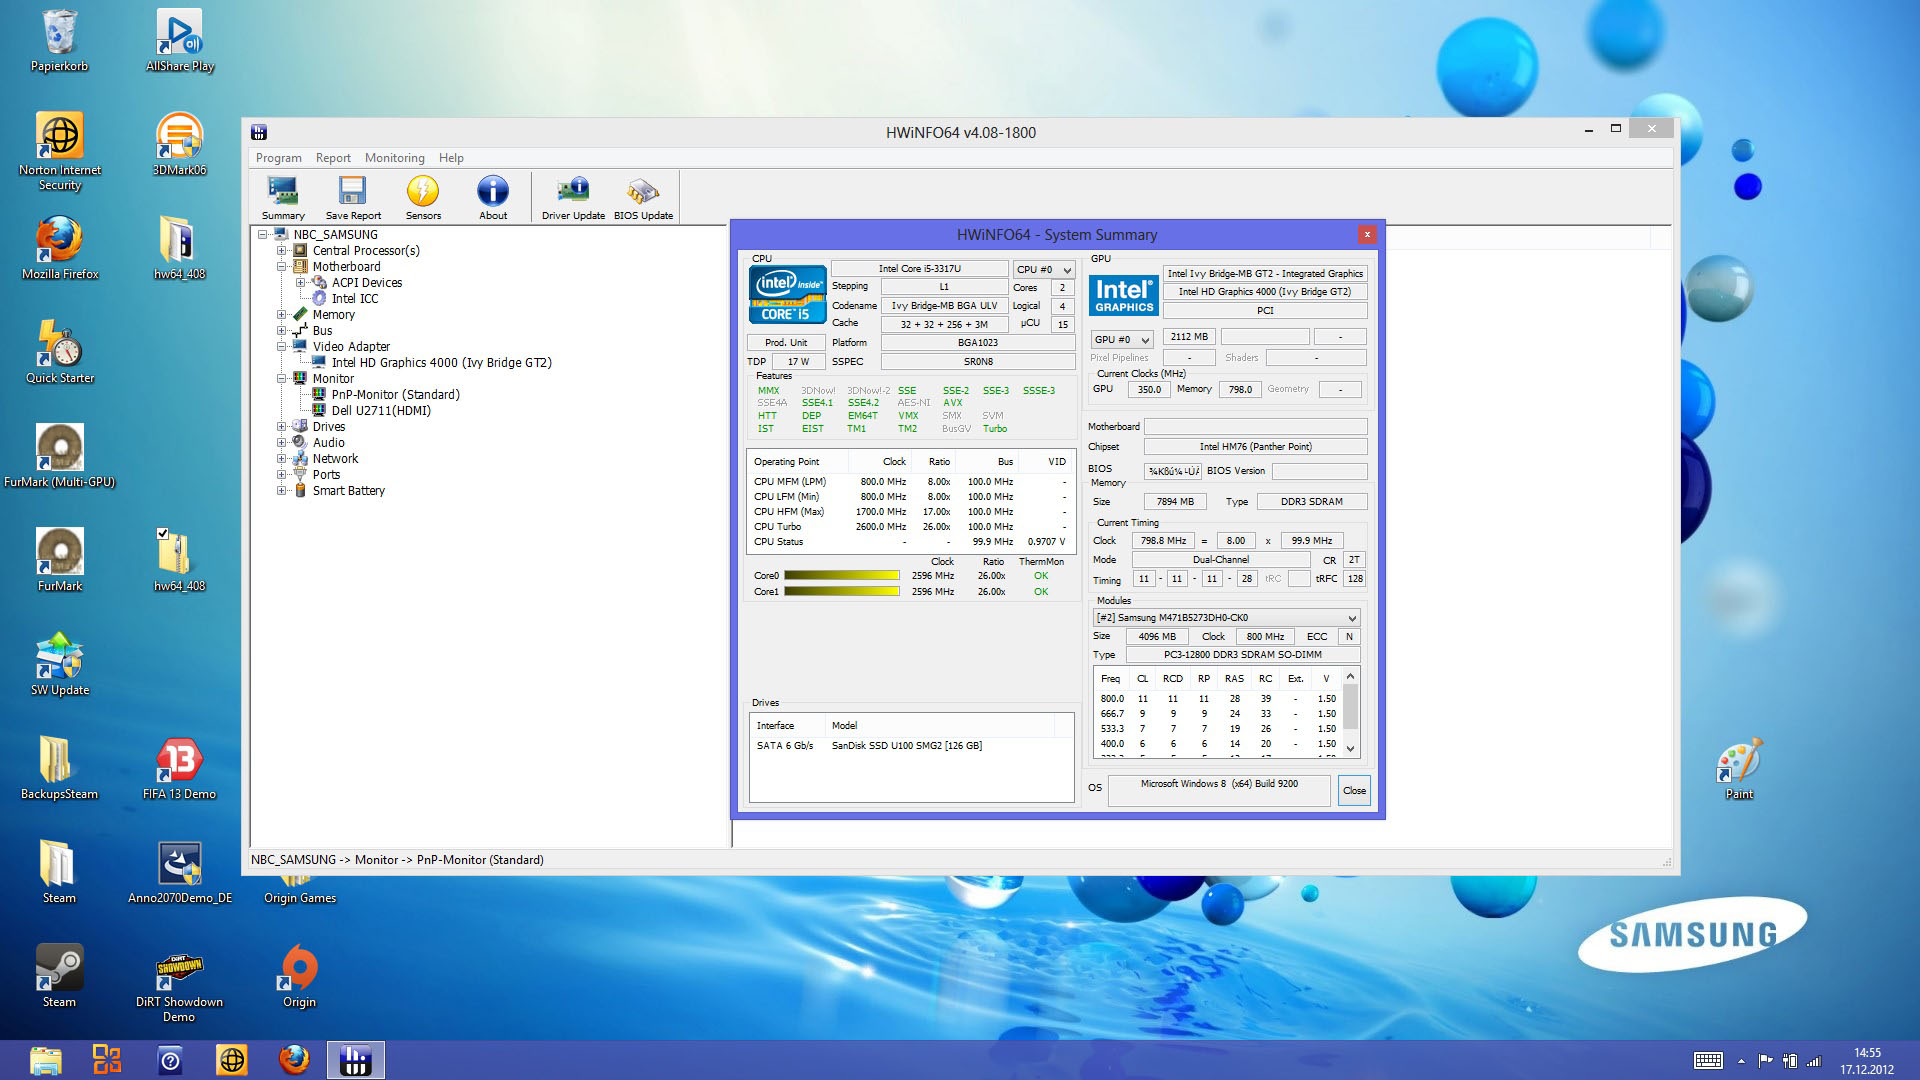
Task: Open the CPU #0 selector dropdown
Action: coord(1044,270)
